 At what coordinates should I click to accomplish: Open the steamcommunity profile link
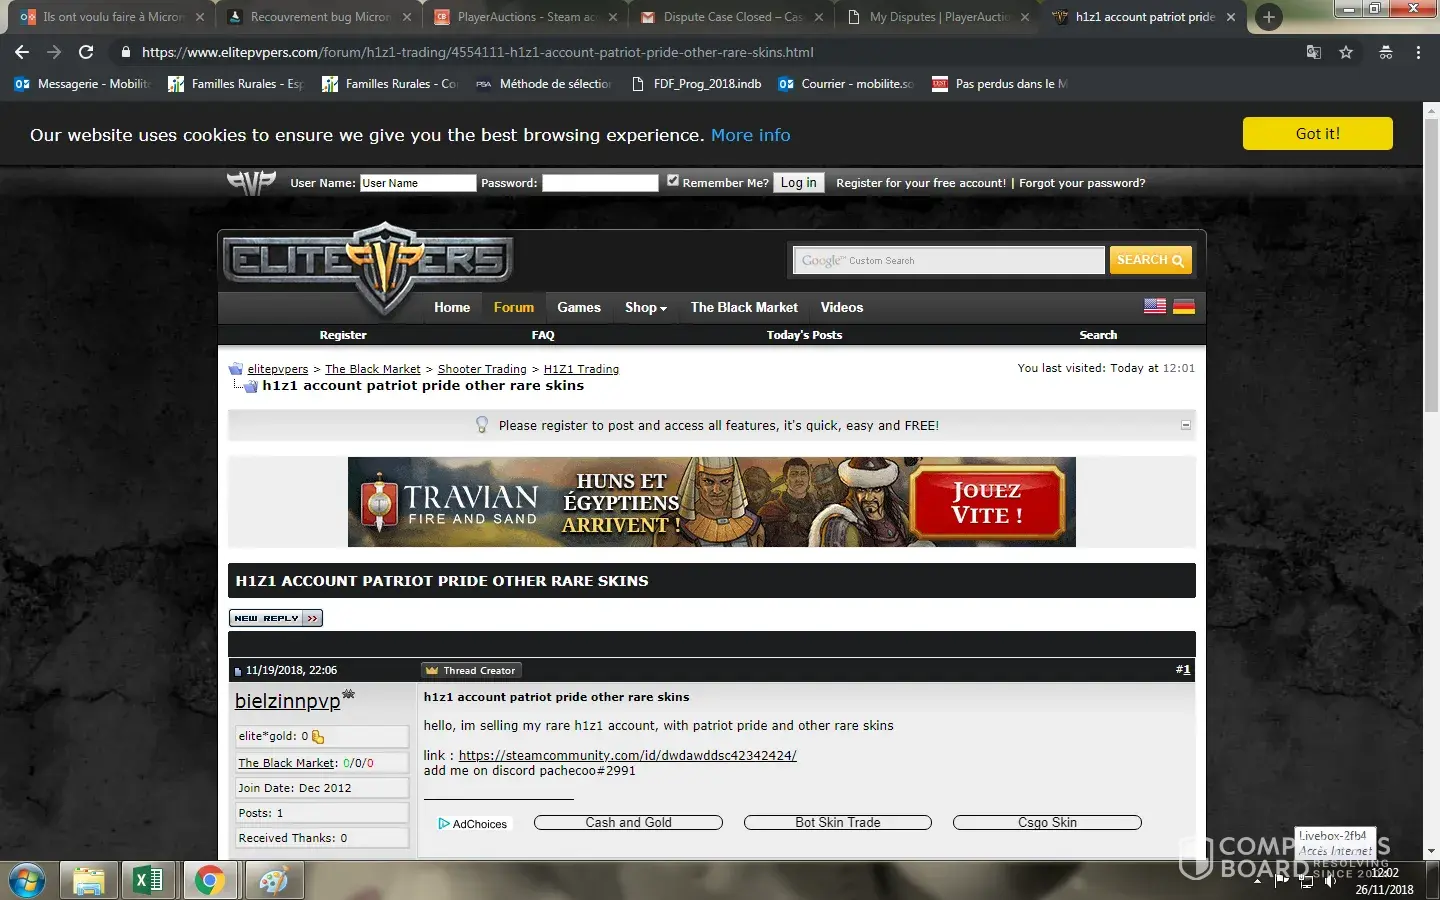(x=627, y=756)
